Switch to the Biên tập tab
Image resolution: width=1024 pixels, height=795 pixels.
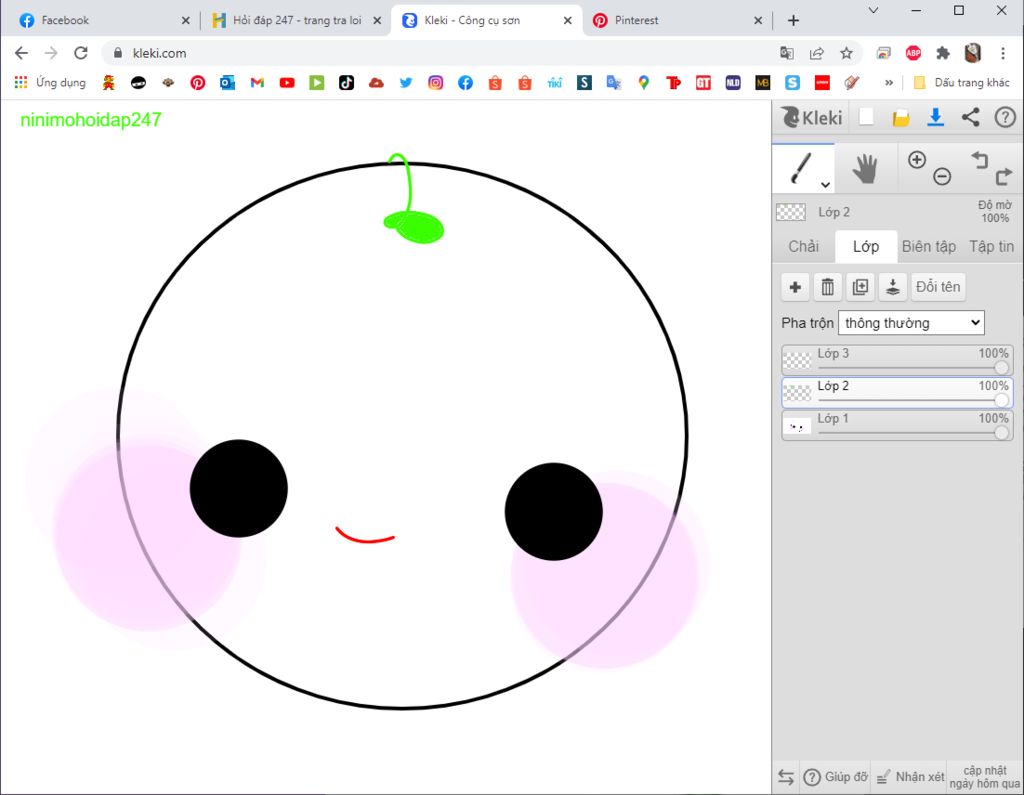tap(929, 246)
